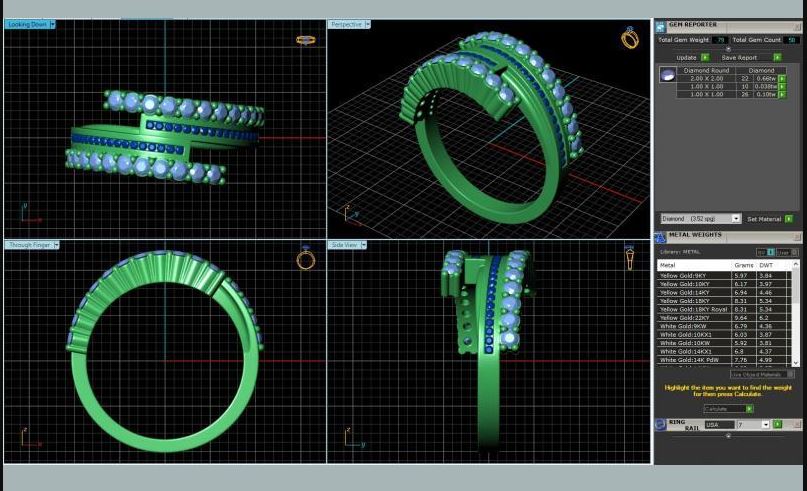Apply Set Material with green arrow
The width and height of the screenshot is (807, 491).
pos(788,218)
